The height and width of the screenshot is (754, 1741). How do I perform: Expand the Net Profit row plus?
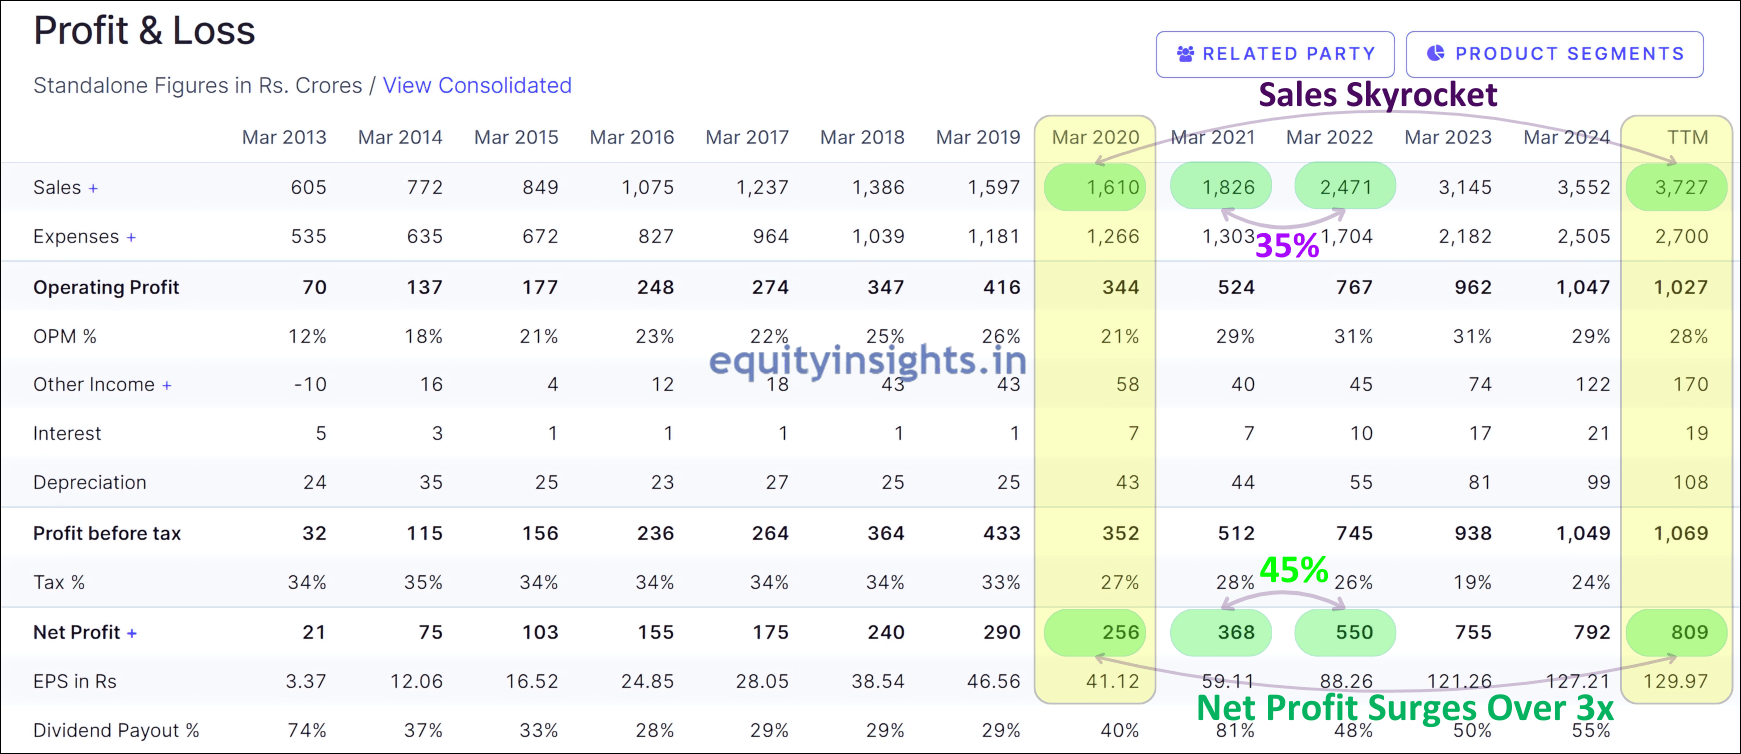coord(132,634)
